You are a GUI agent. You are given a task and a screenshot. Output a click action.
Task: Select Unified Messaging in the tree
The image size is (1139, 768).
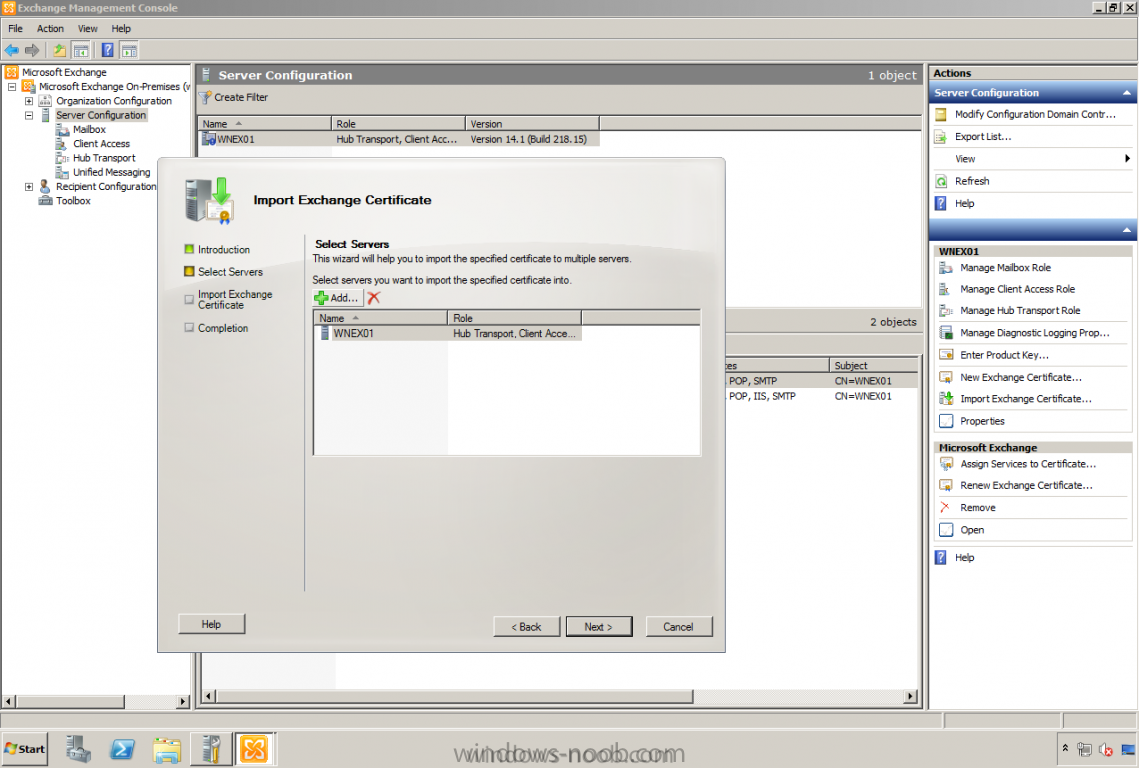111,172
